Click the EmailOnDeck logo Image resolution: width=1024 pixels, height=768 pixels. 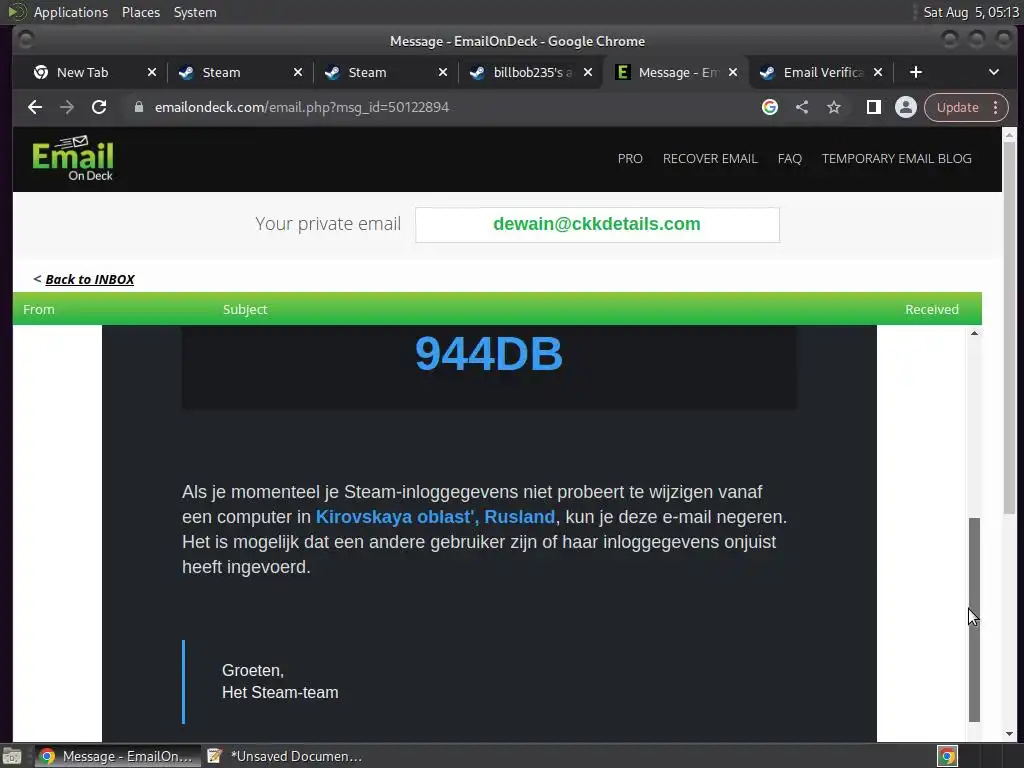coord(72,158)
